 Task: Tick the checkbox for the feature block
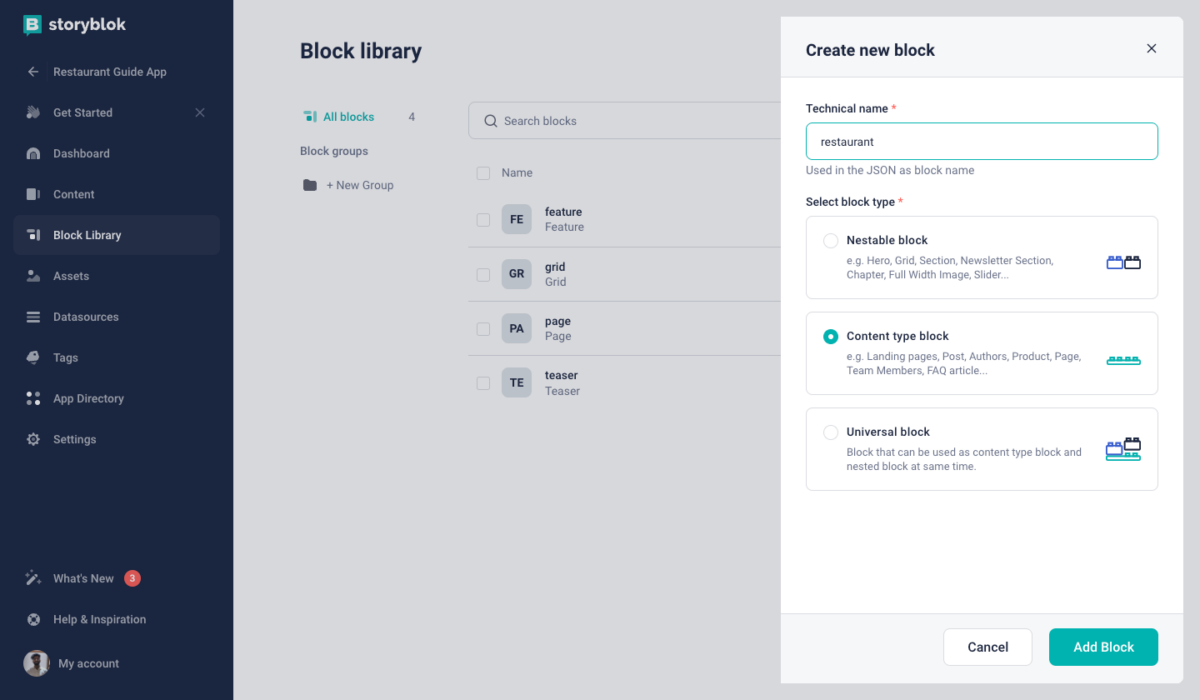point(484,220)
